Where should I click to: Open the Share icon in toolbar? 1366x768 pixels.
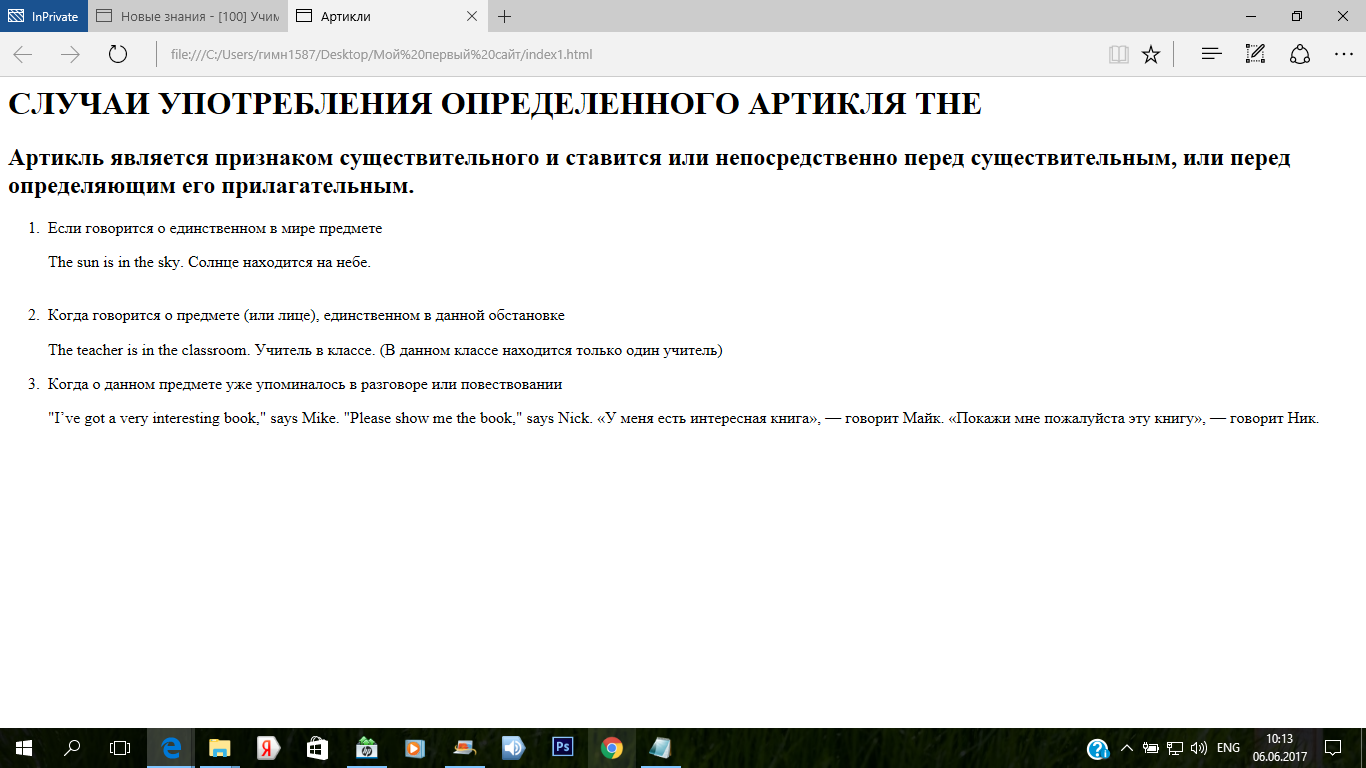[1300, 54]
